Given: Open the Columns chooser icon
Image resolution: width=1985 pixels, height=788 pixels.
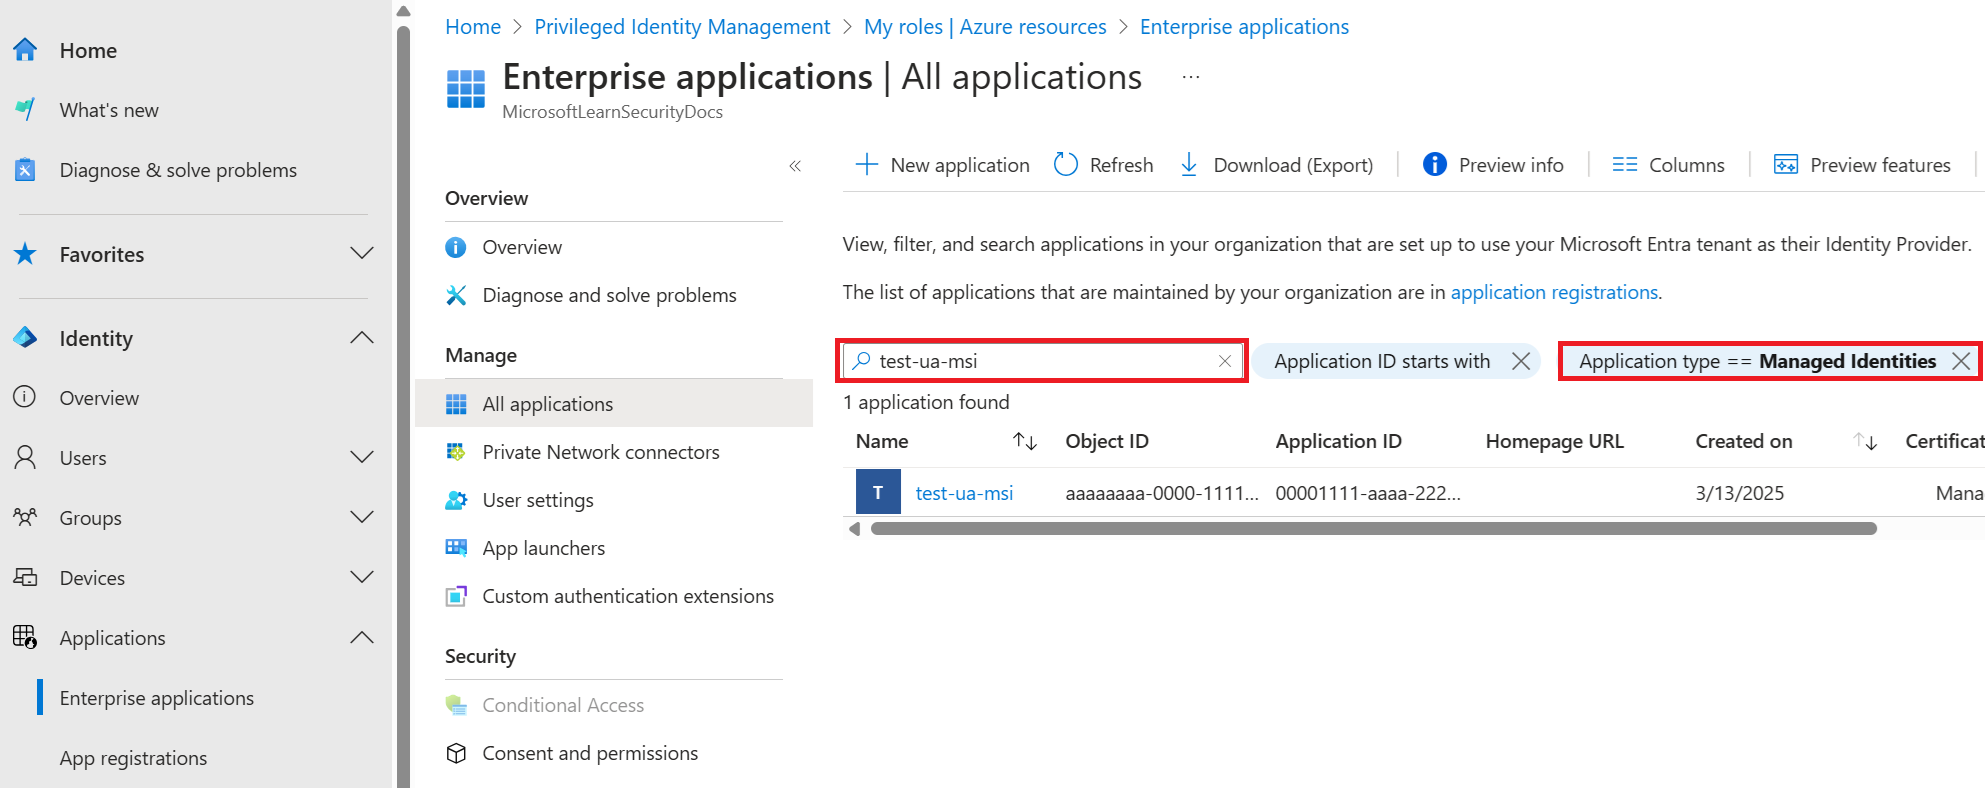Looking at the screenshot, I should pos(1625,165).
